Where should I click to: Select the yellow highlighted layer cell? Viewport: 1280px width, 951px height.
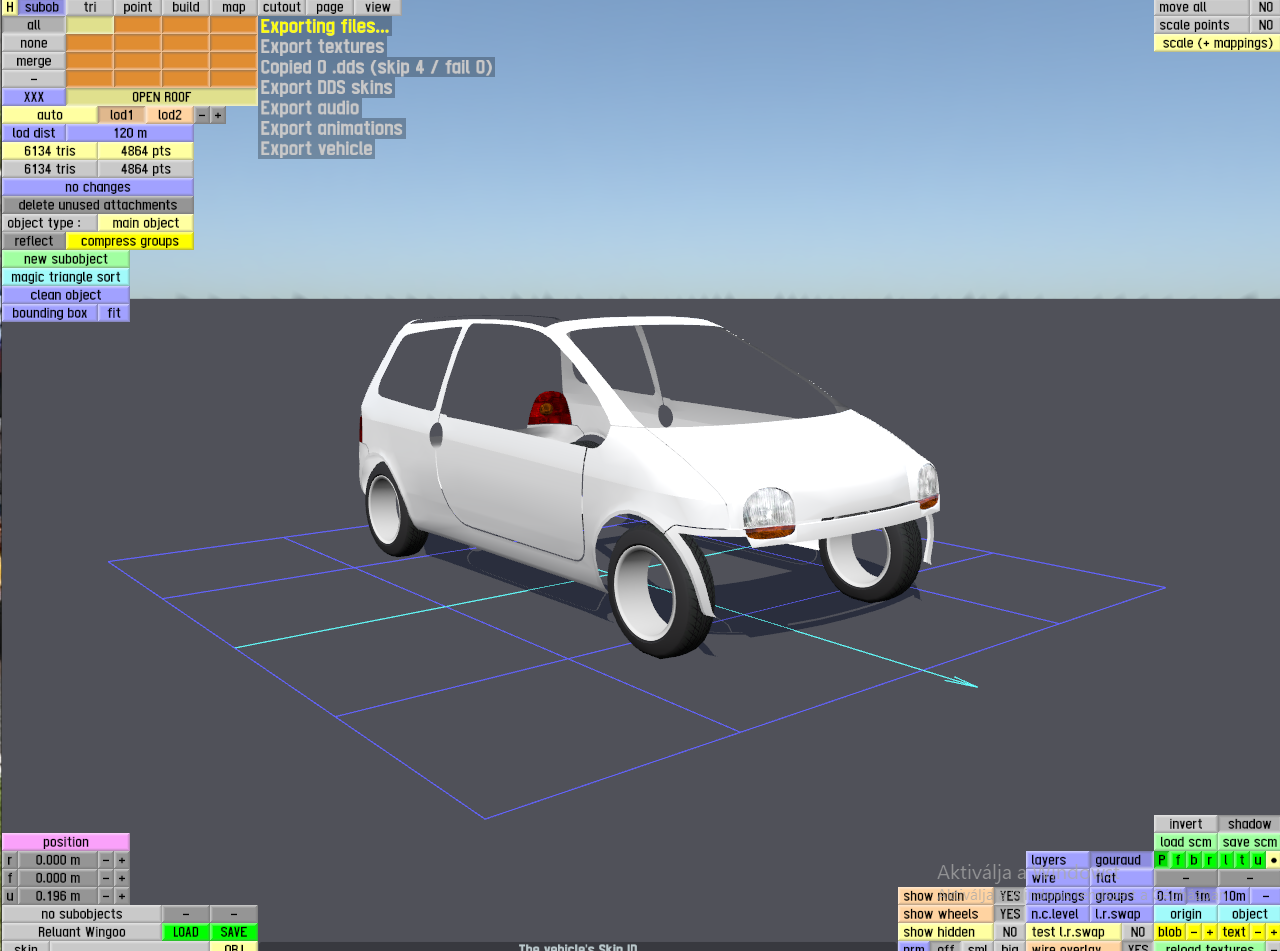90,25
